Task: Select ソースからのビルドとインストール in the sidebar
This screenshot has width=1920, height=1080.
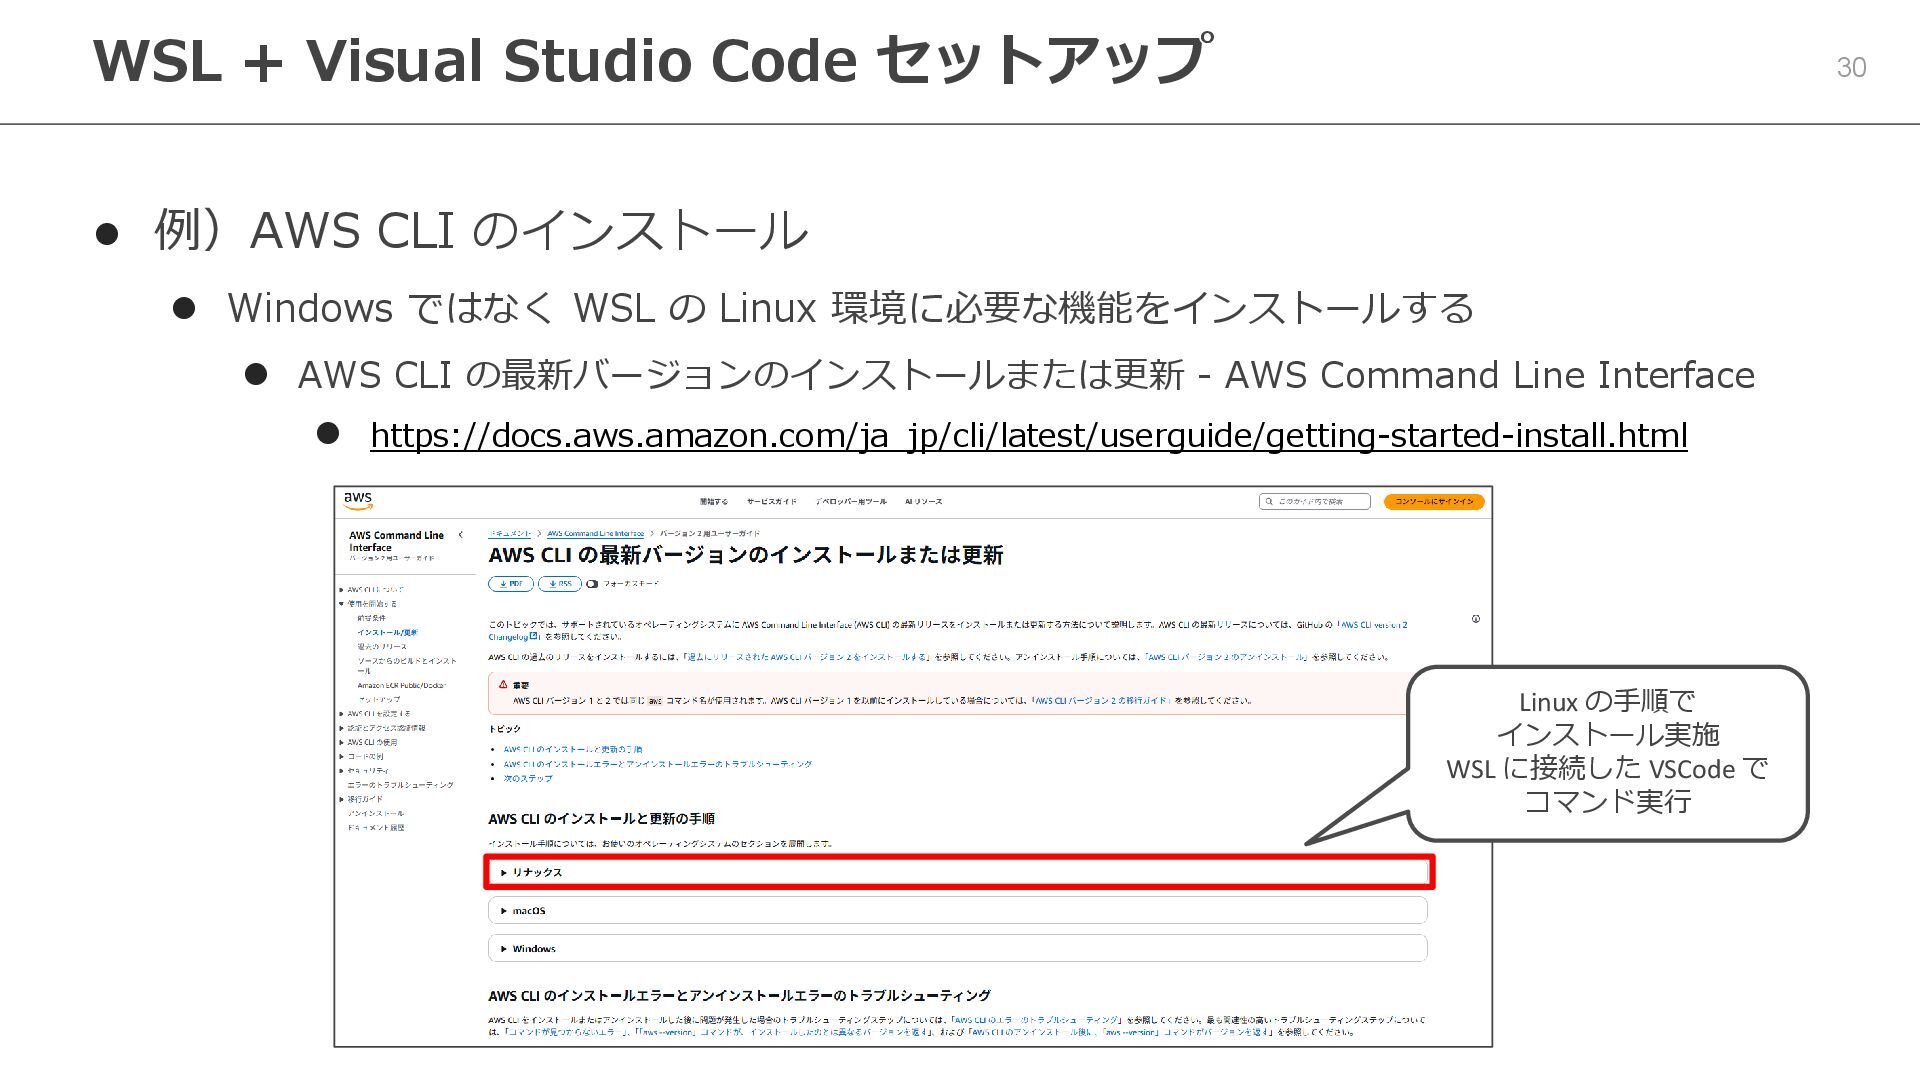Action: click(x=407, y=666)
